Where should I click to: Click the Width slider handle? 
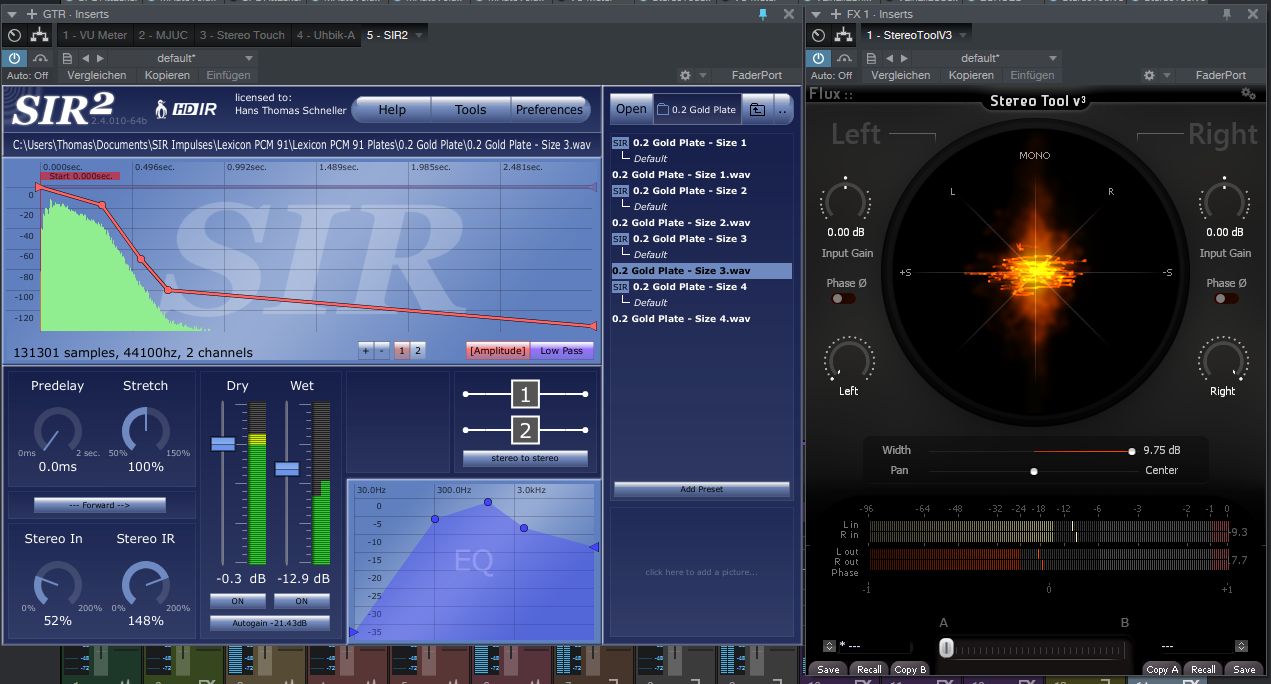(x=1131, y=451)
